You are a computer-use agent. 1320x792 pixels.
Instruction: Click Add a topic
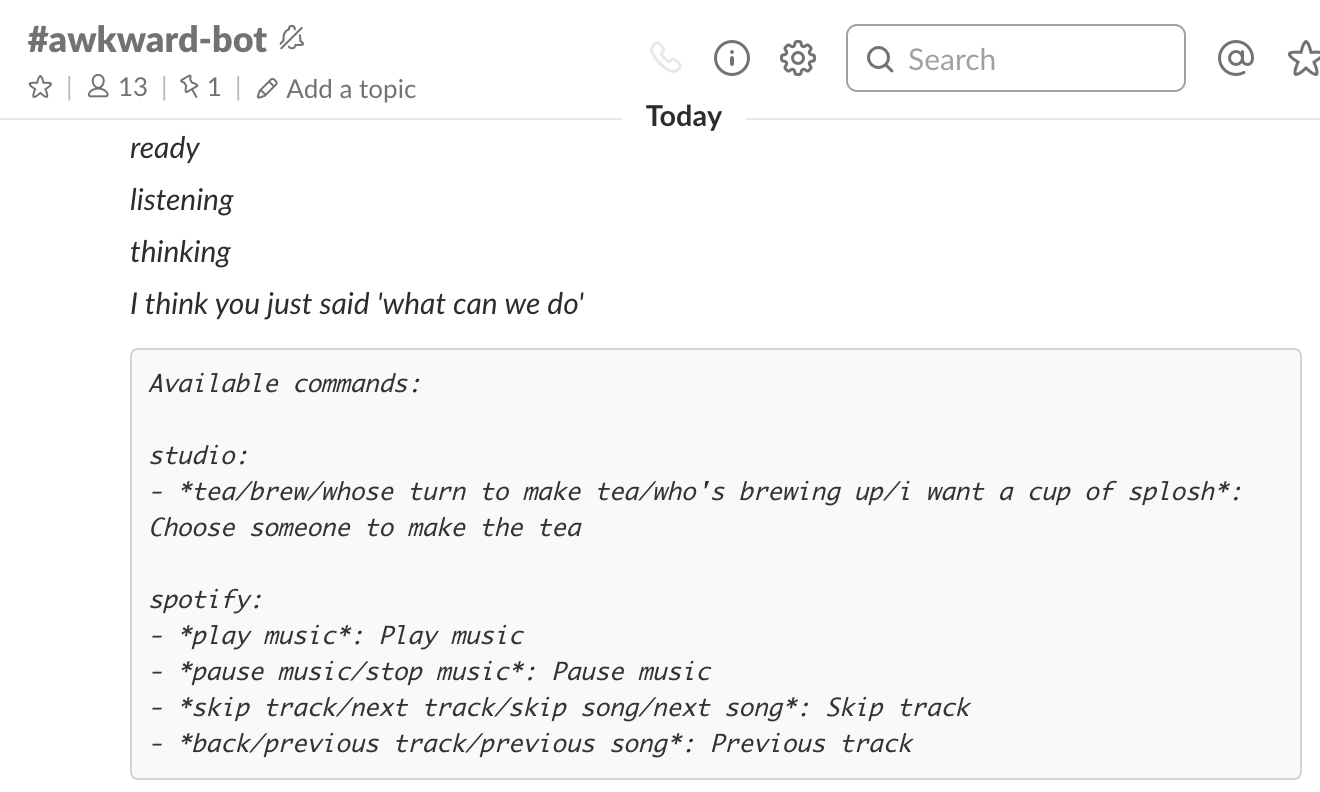point(337,89)
